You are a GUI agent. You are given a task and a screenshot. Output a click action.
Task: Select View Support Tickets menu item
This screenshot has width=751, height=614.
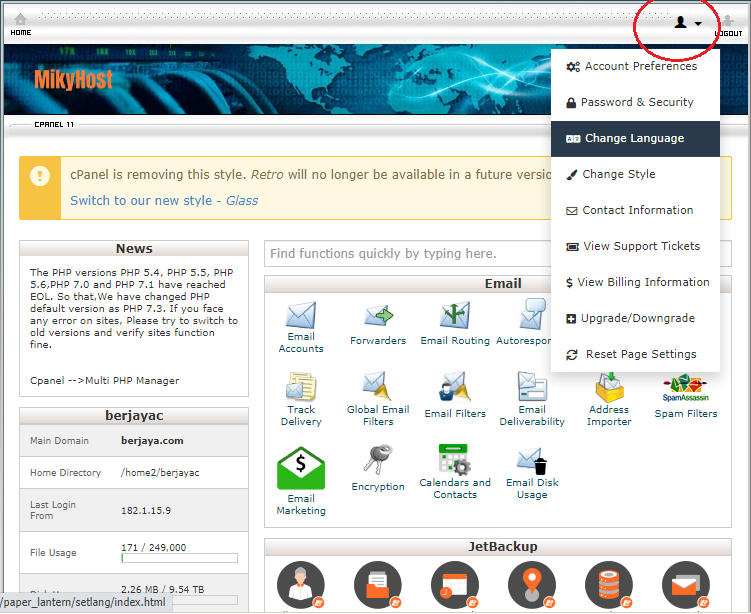(635, 246)
